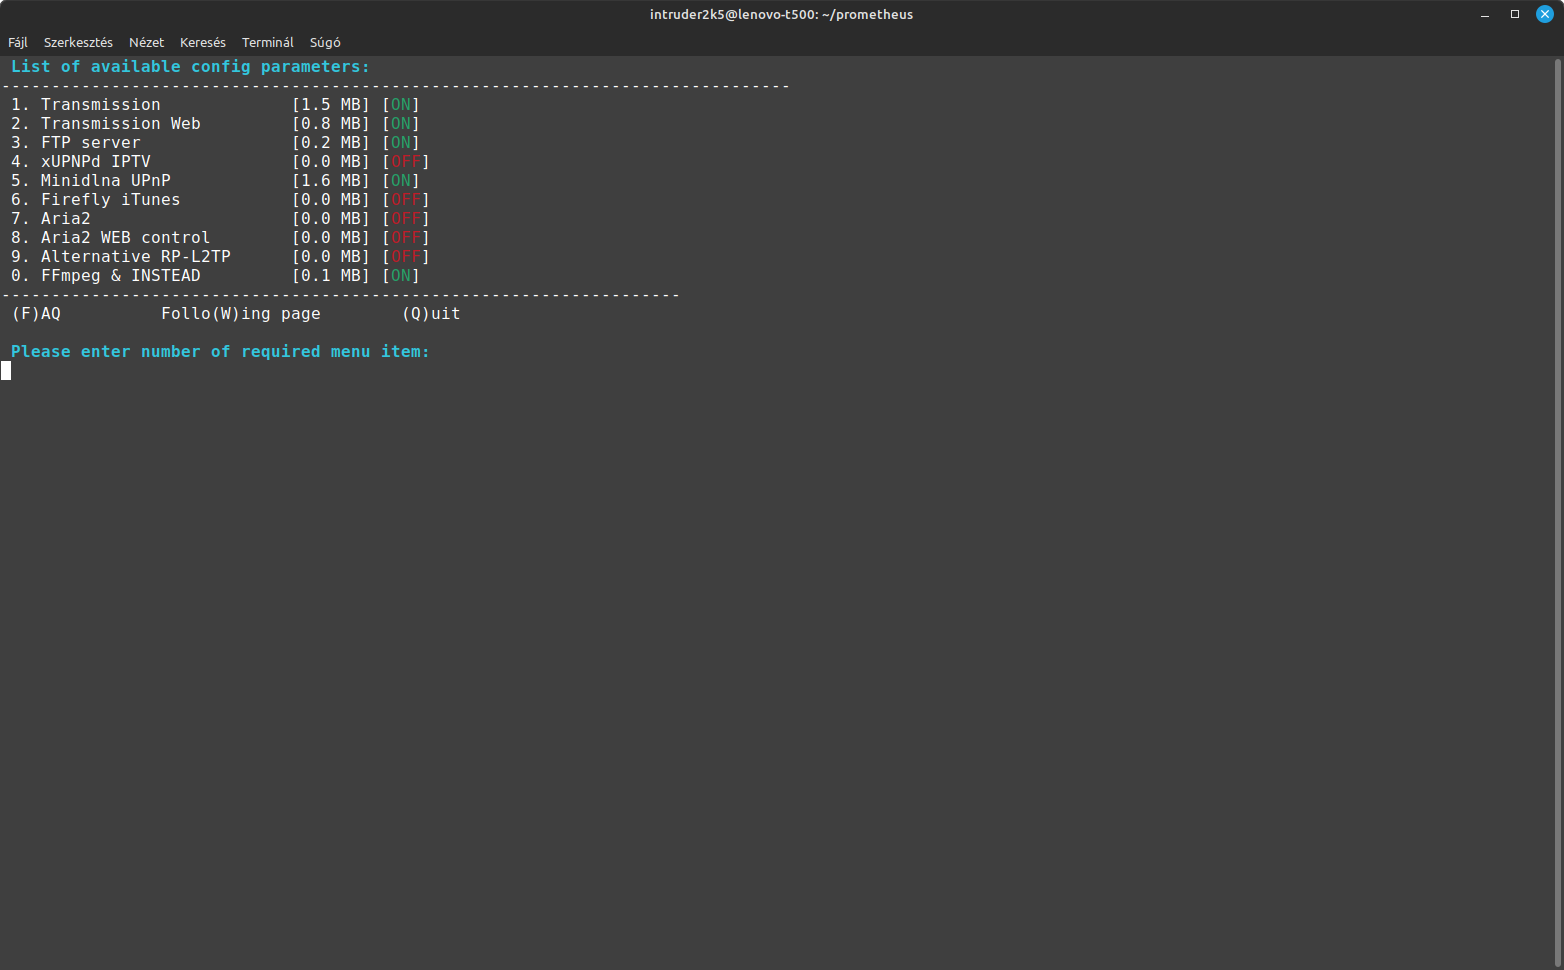The height and width of the screenshot is (970, 1564).
Task: Click the '8. Aria2 WEB control' line
Action: coord(220,238)
